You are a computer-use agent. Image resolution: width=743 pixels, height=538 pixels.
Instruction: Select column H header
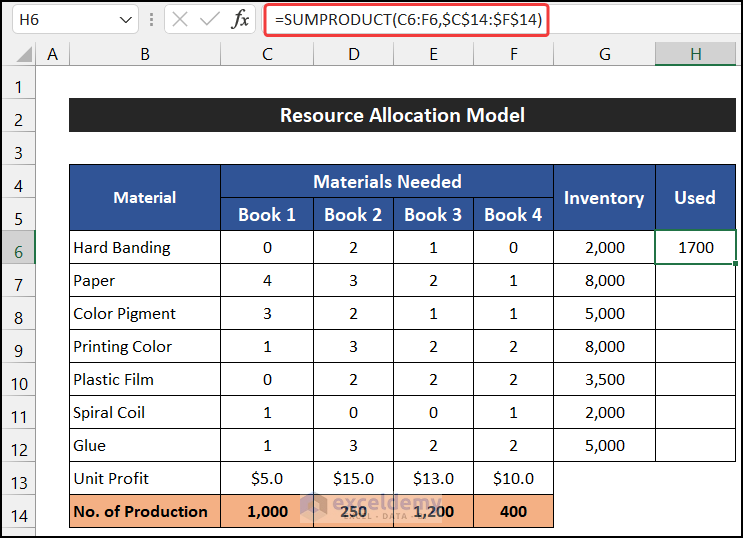coord(695,54)
